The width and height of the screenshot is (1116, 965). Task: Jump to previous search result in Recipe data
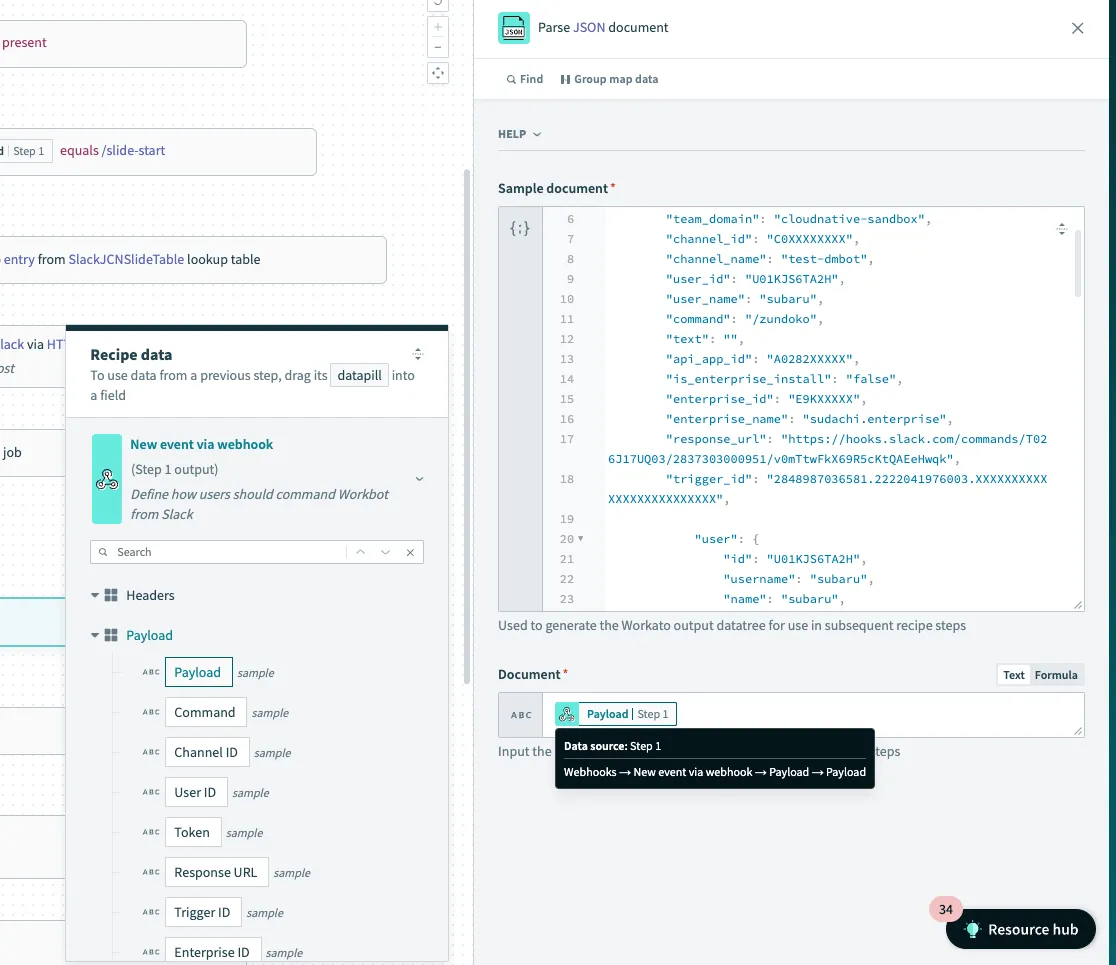[x=360, y=552]
